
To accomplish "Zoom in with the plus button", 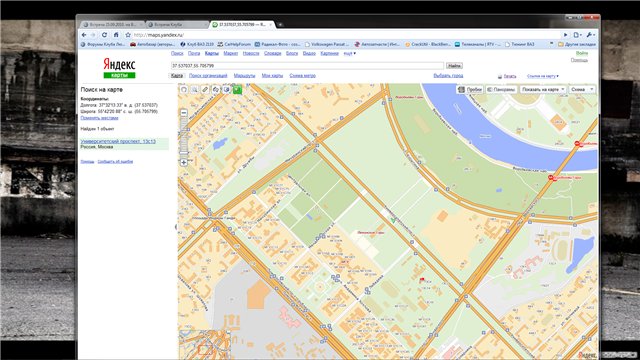I will (184, 162).
